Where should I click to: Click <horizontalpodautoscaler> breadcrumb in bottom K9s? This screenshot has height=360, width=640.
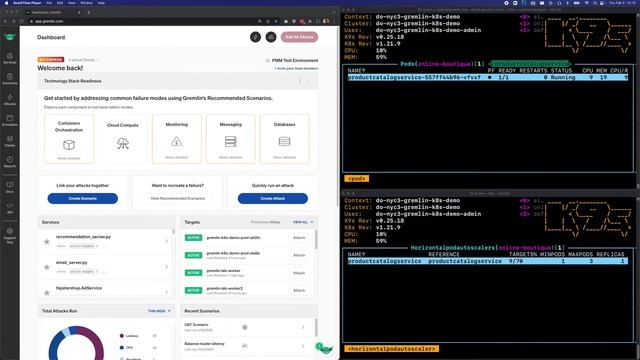[391, 349]
